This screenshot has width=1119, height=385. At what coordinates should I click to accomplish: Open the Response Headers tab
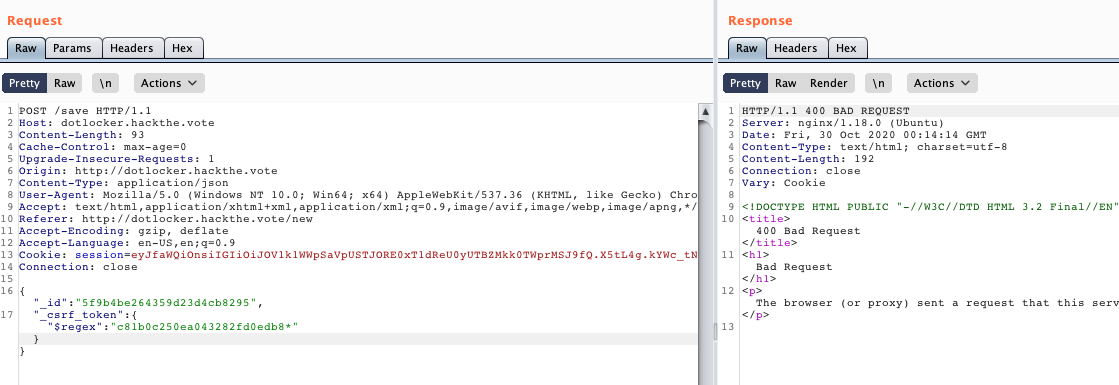point(796,48)
